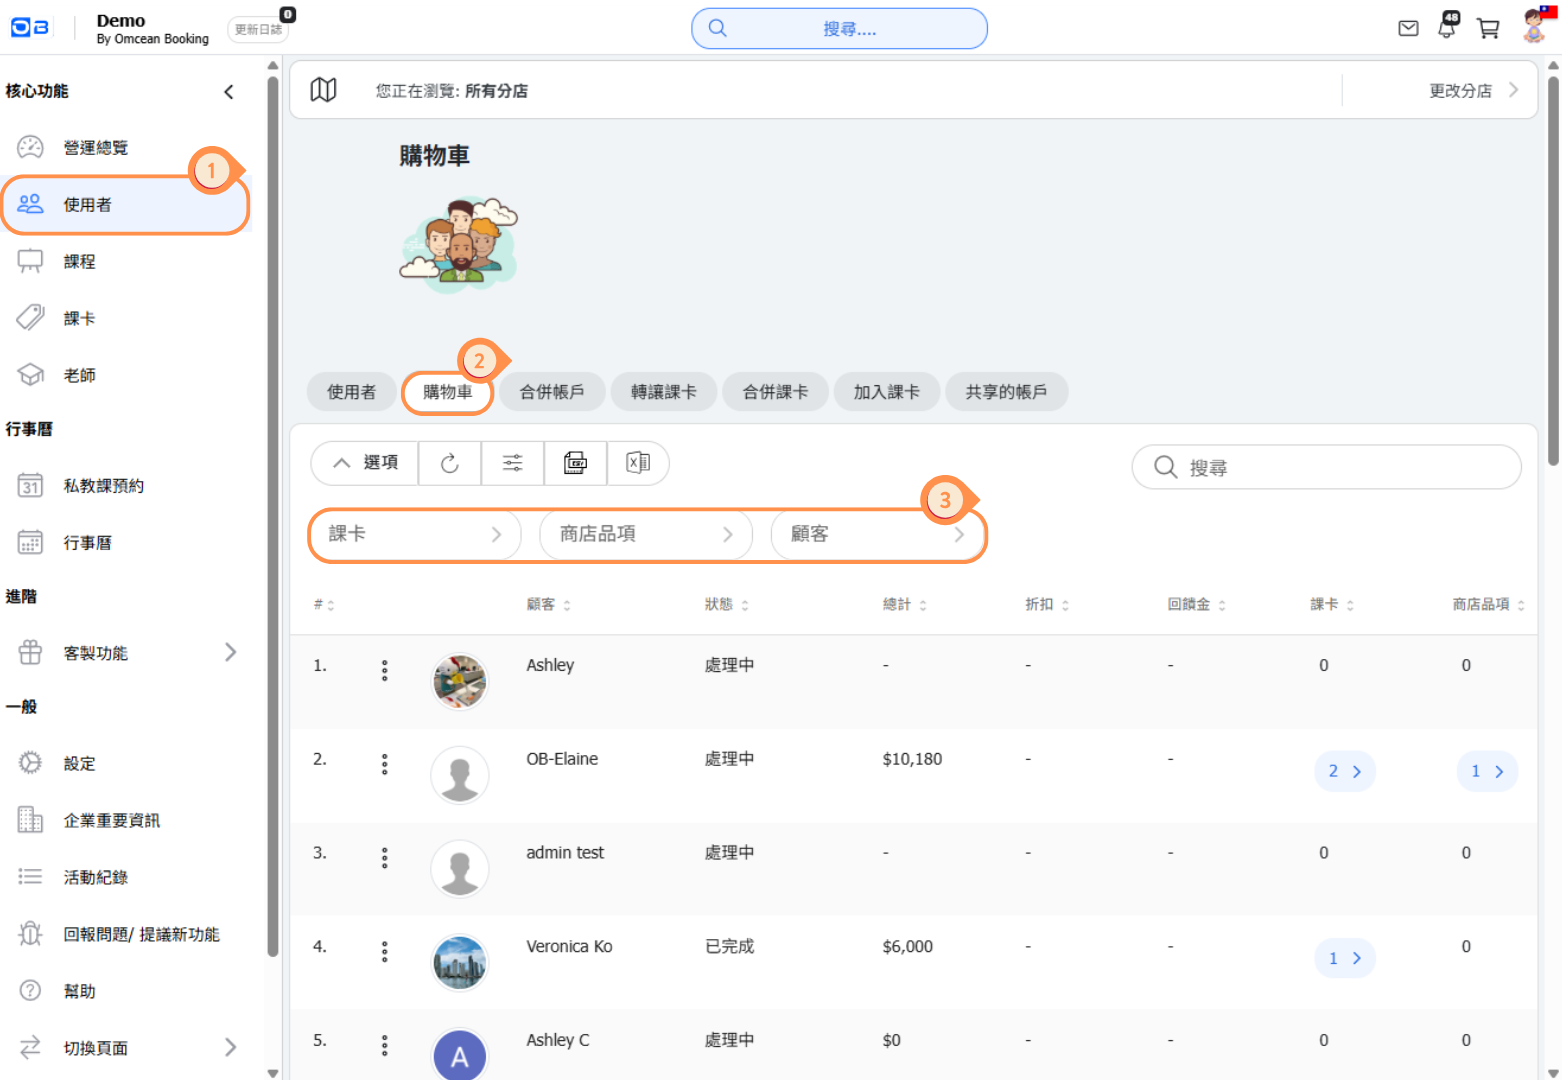View Veronica Ko's 課卡 count badge
The image size is (1562, 1080).
pos(1344,958)
